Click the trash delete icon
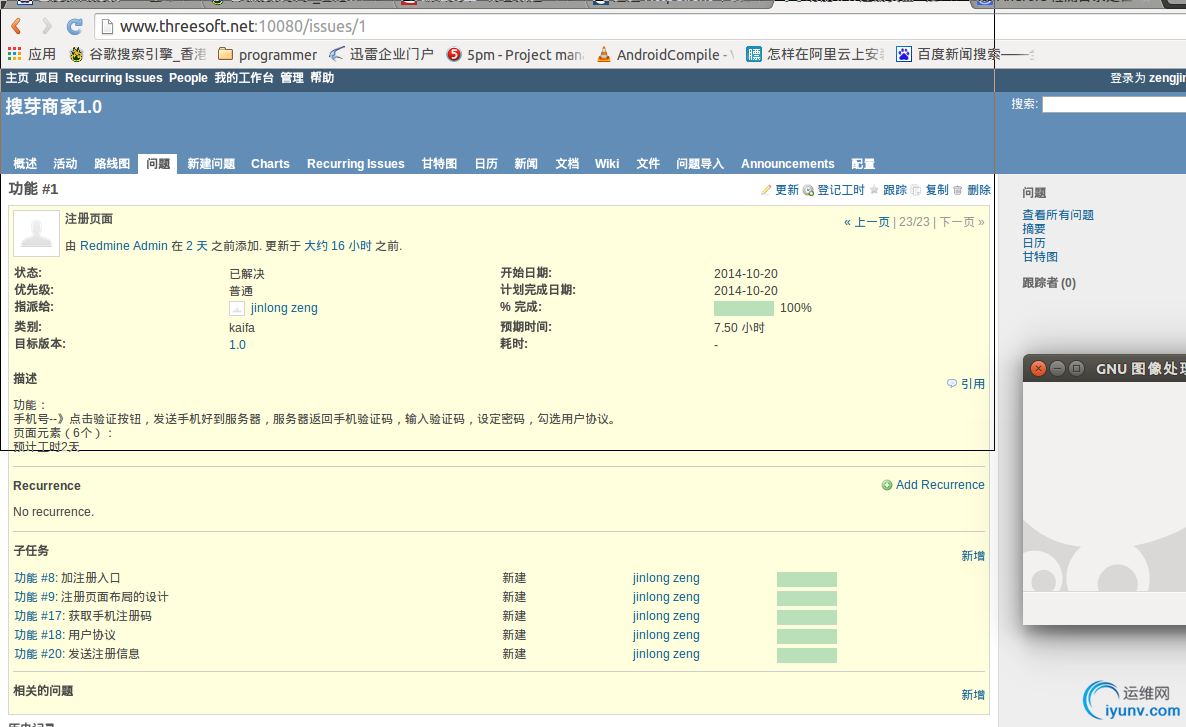Image resolution: width=1186 pixels, height=727 pixels. pos(958,190)
